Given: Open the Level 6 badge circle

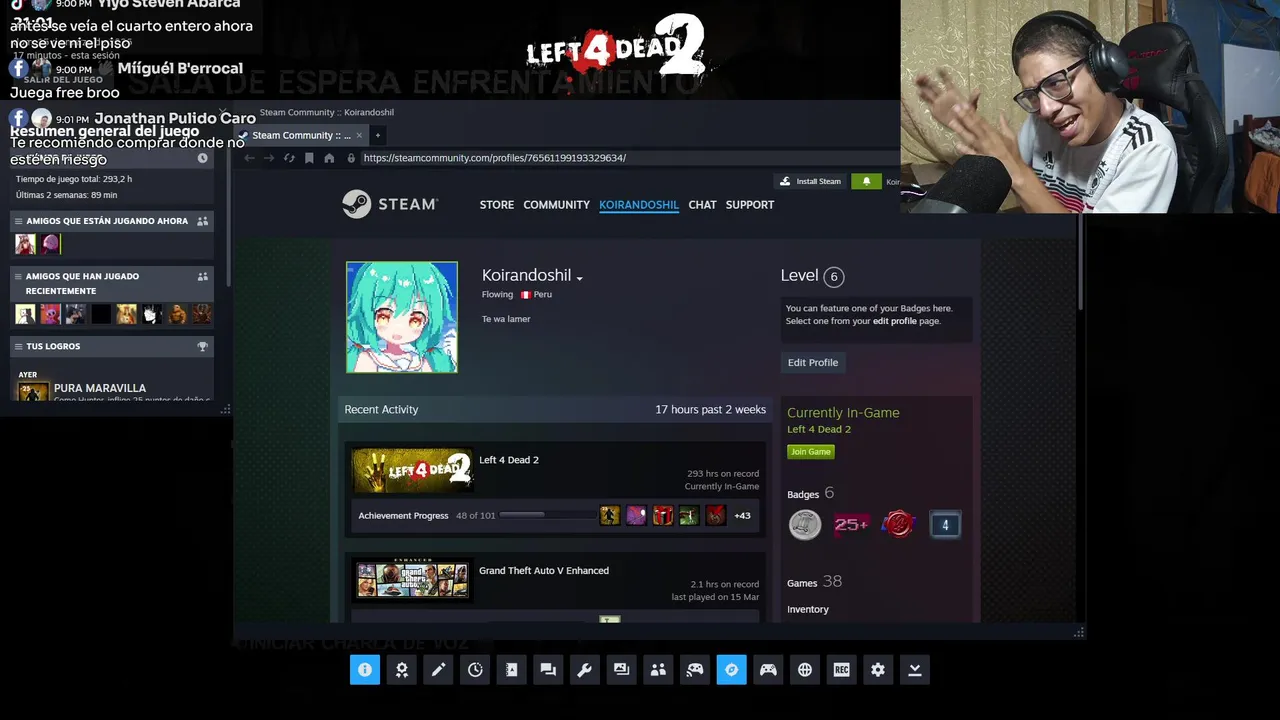Looking at the screenshot, I should [x=833, y=277].
